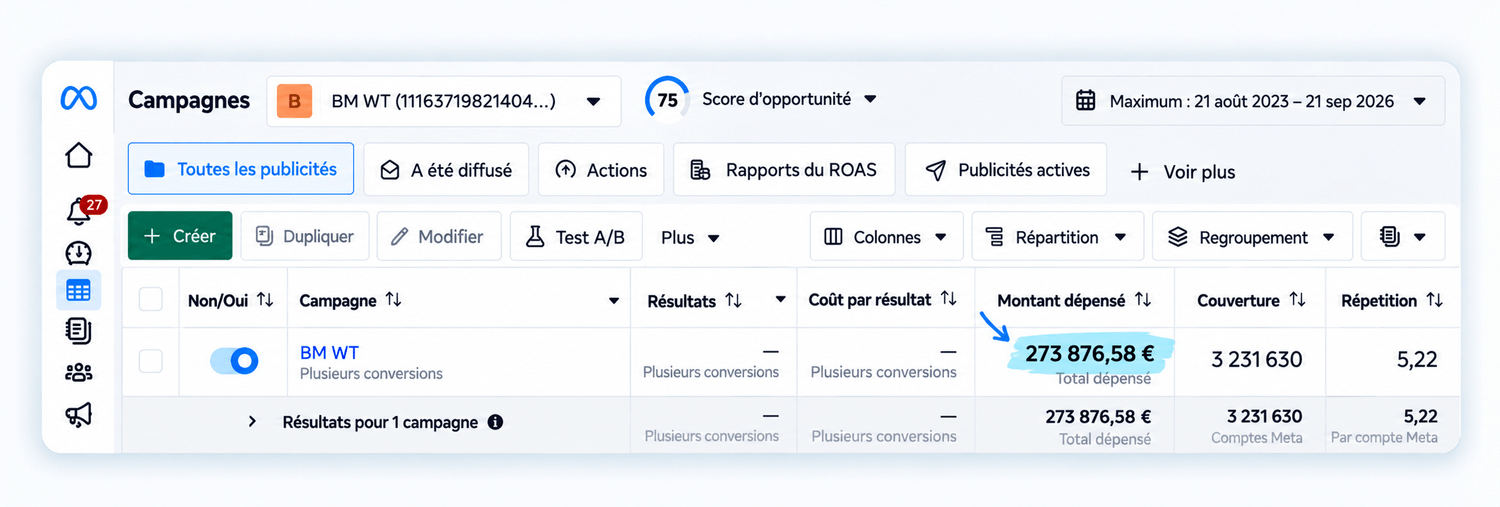Open the account overview gauge icon
The width and height of the screenshot is (1500, 507).
coord(78,252)
